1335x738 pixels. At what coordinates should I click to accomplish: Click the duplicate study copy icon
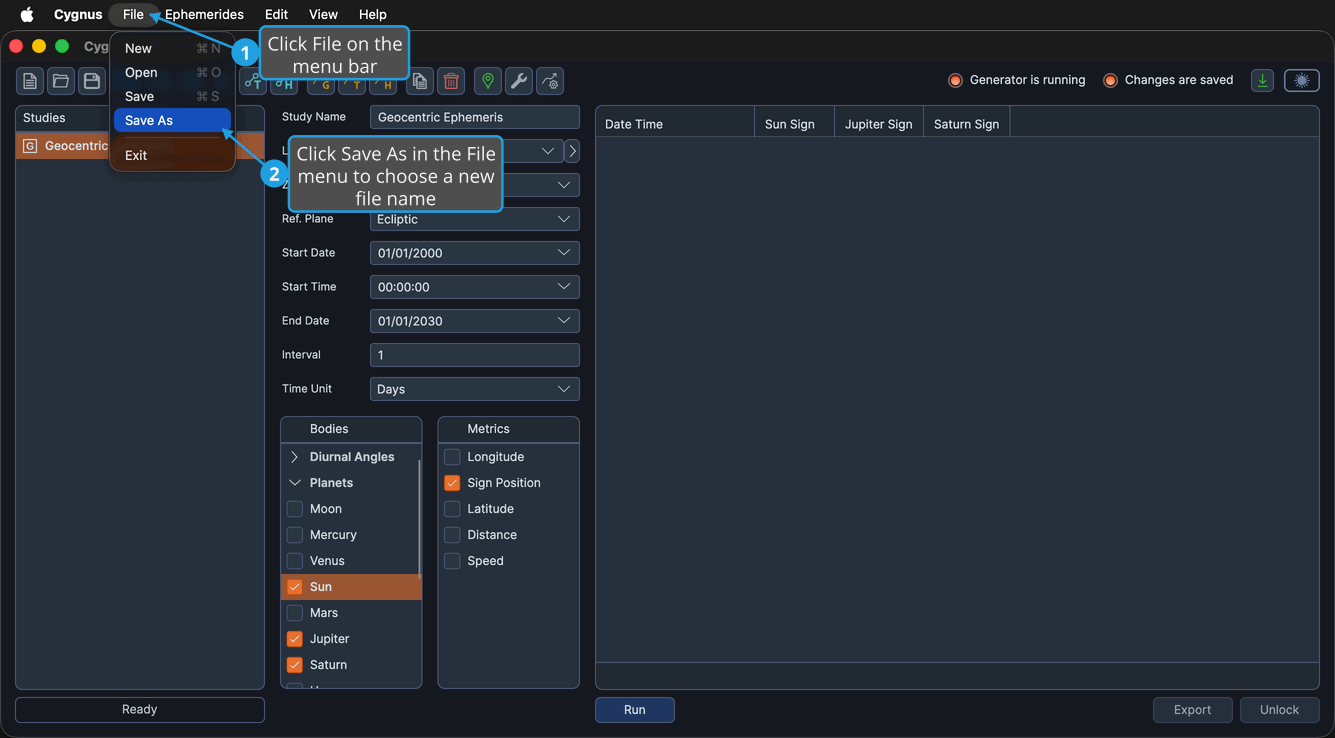420,81
